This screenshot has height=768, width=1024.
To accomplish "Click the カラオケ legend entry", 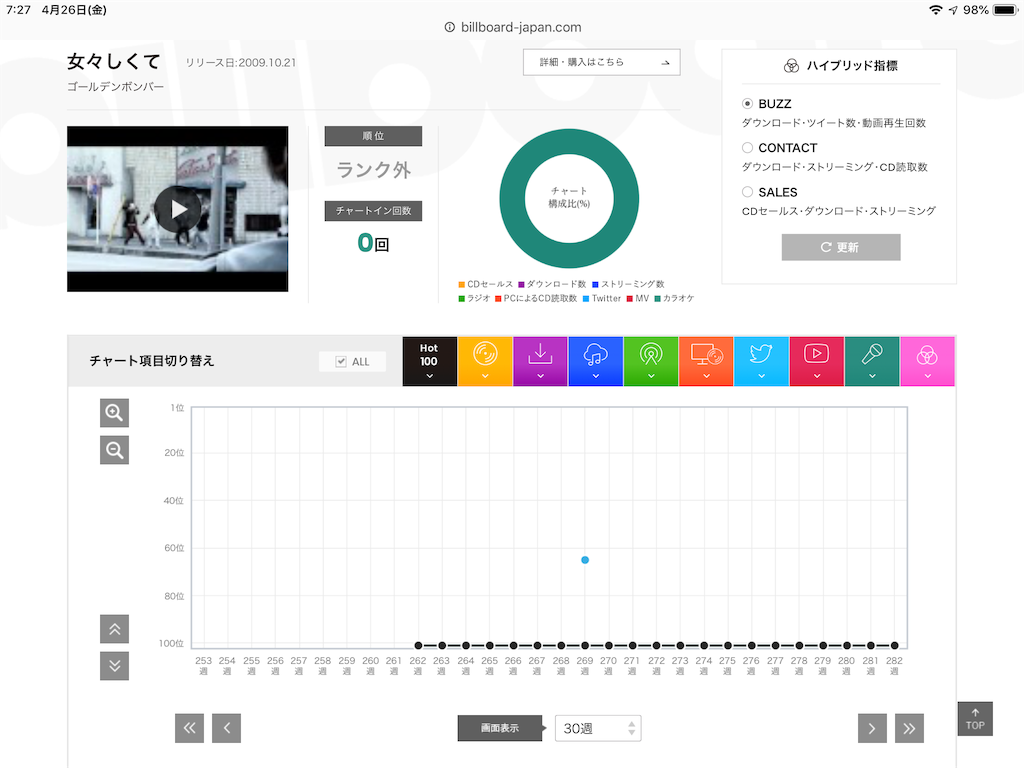I will 675,298.
